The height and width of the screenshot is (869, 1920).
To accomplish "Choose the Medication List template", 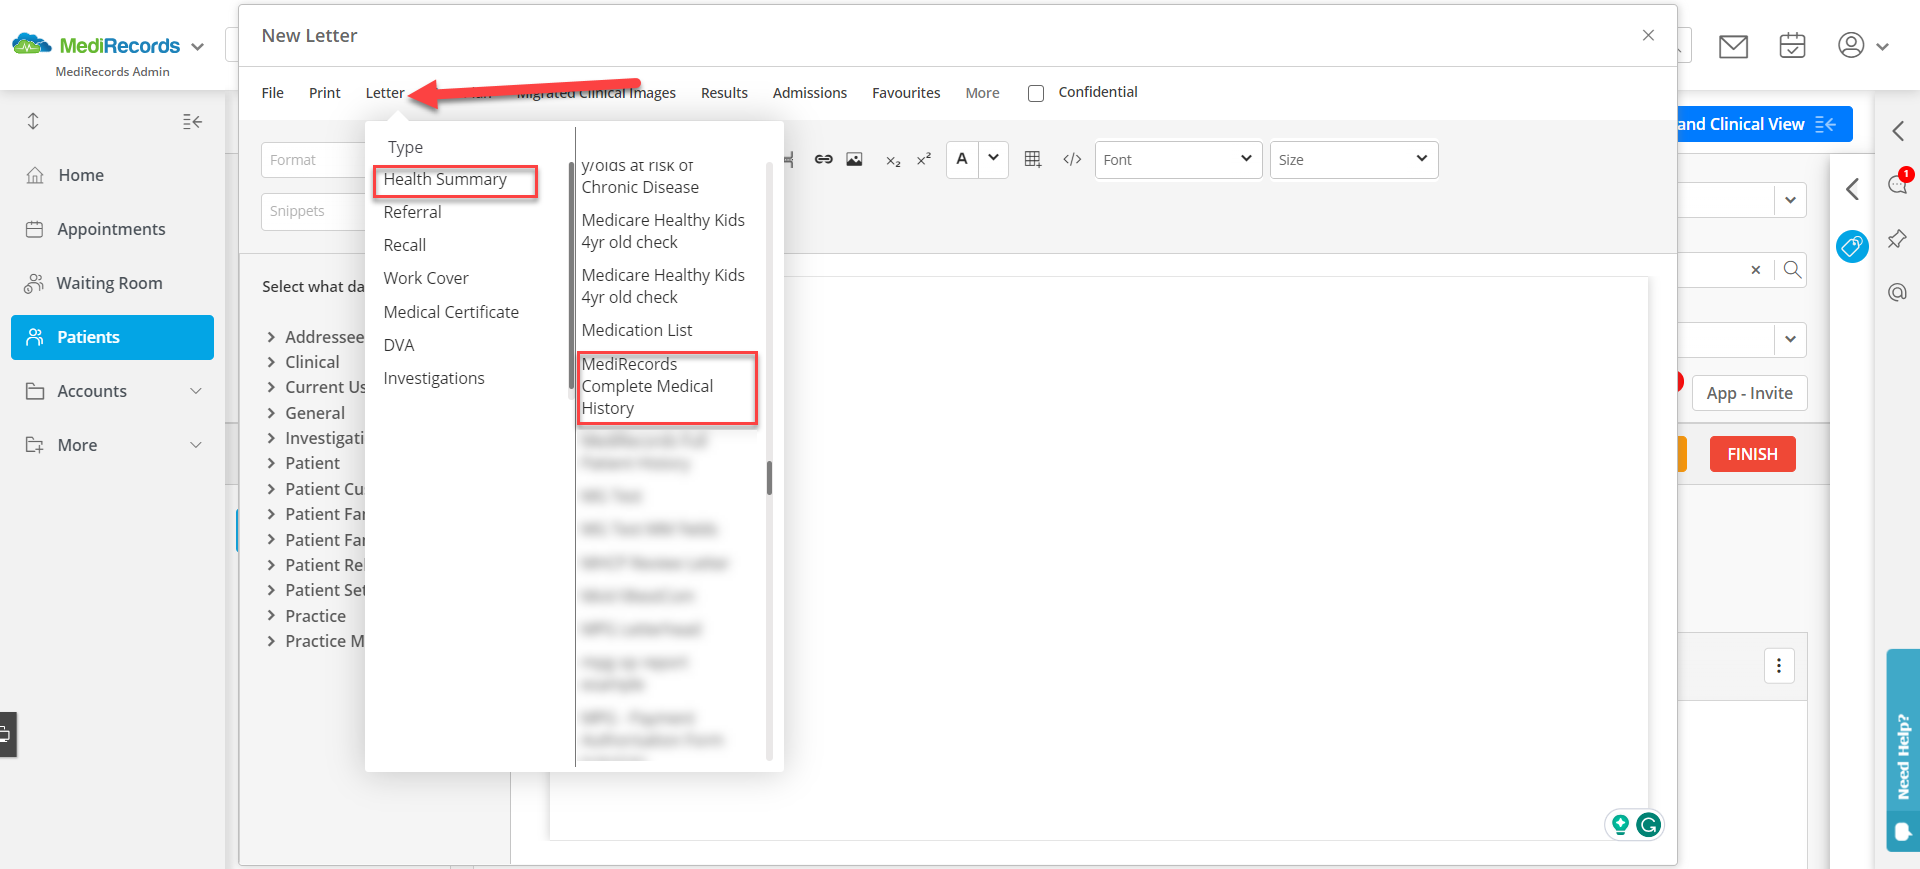I will point(637,330).
